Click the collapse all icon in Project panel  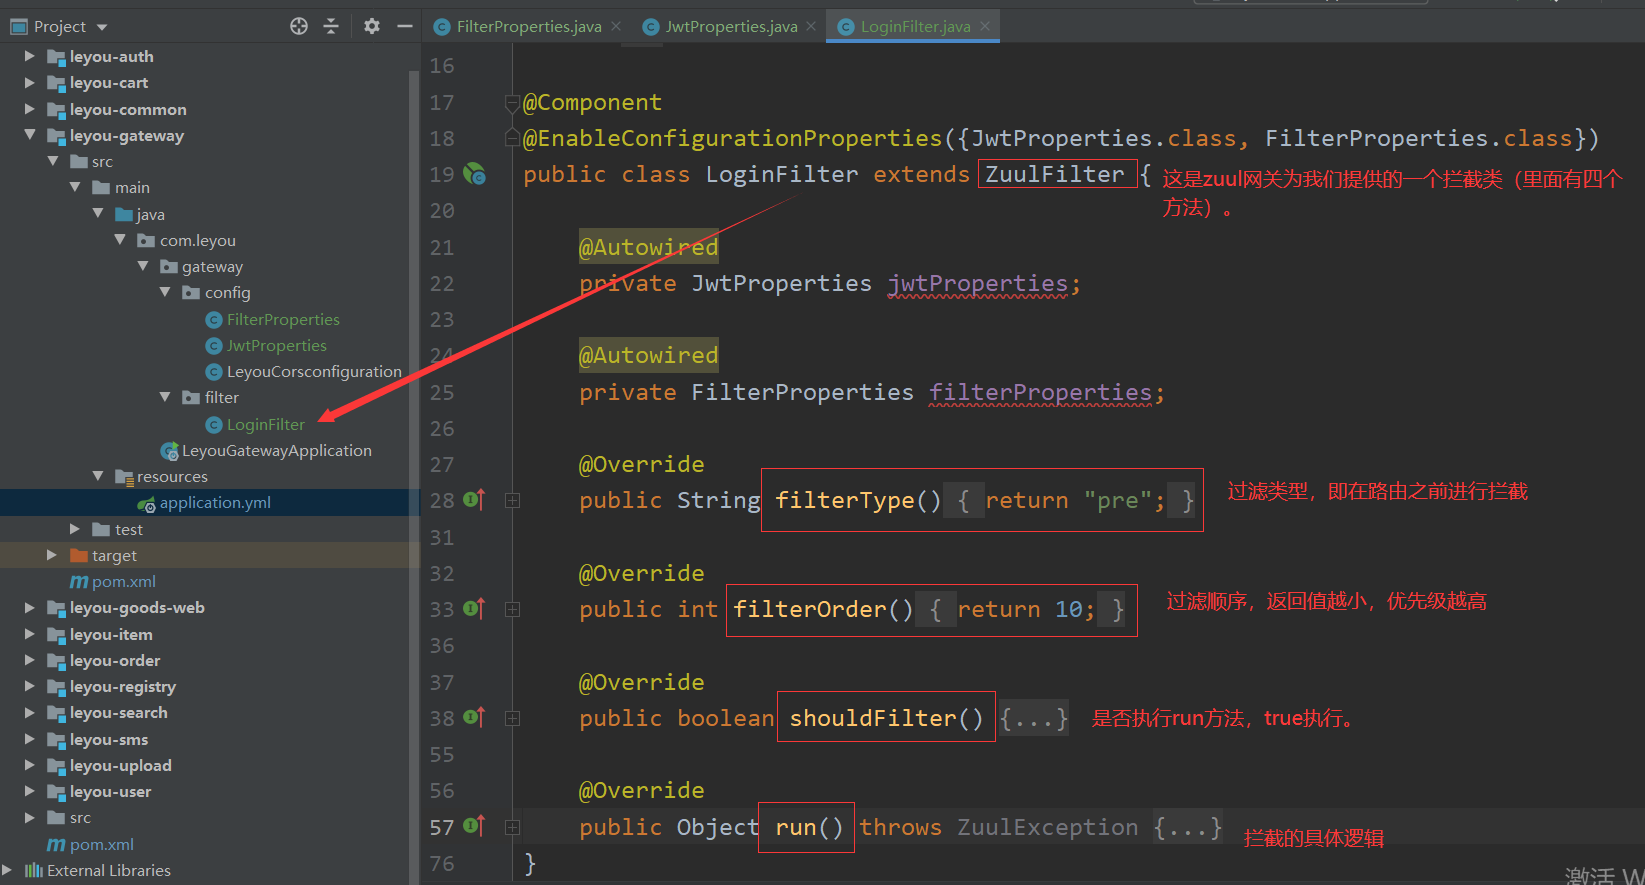[331, 26]
